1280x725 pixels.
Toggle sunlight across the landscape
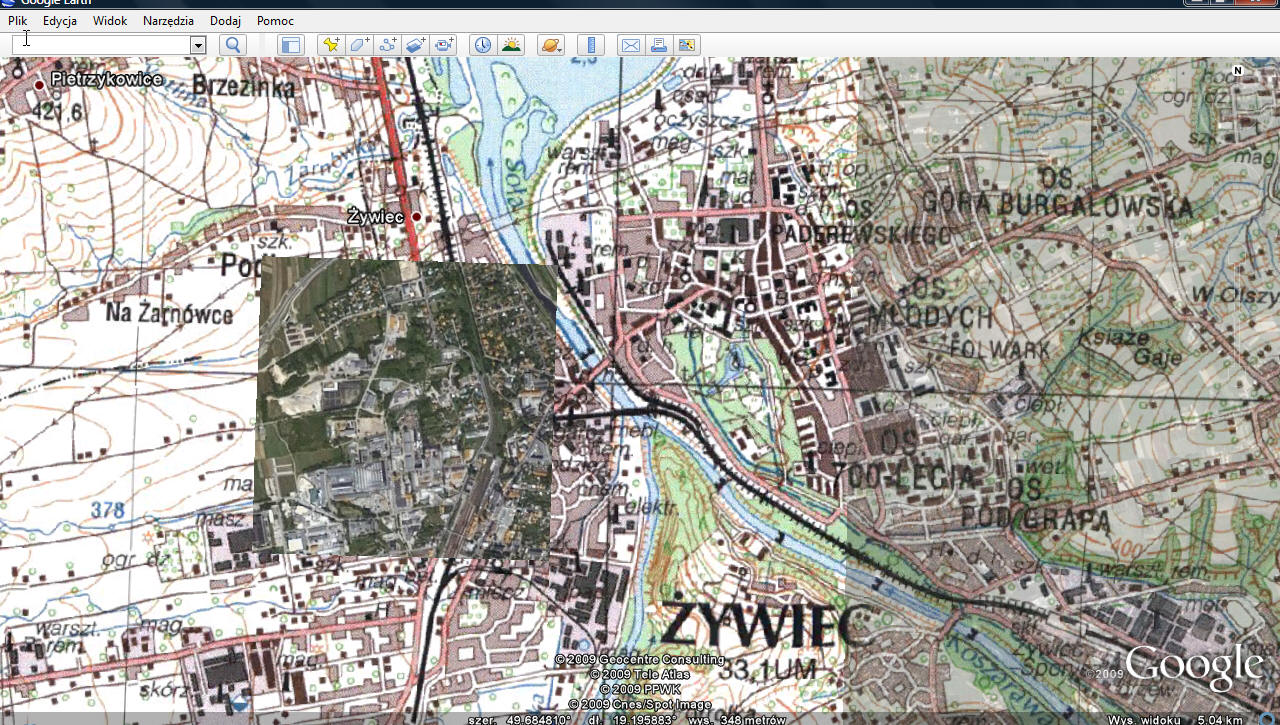coord(511,45)
